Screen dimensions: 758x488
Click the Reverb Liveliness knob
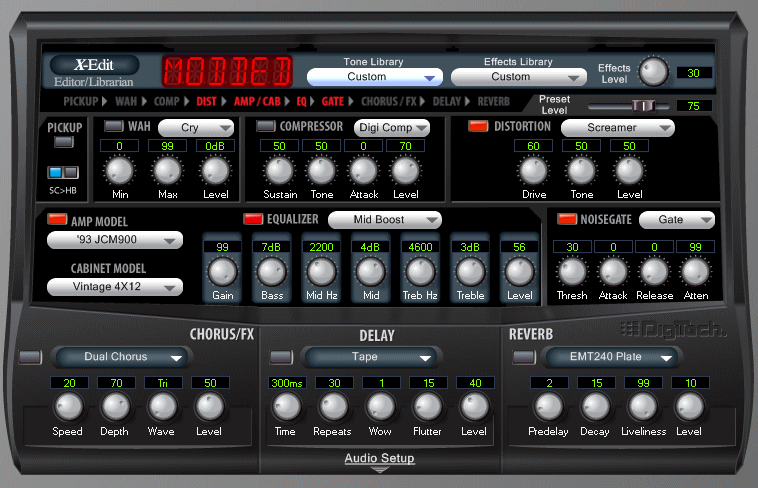coord(642,407)
